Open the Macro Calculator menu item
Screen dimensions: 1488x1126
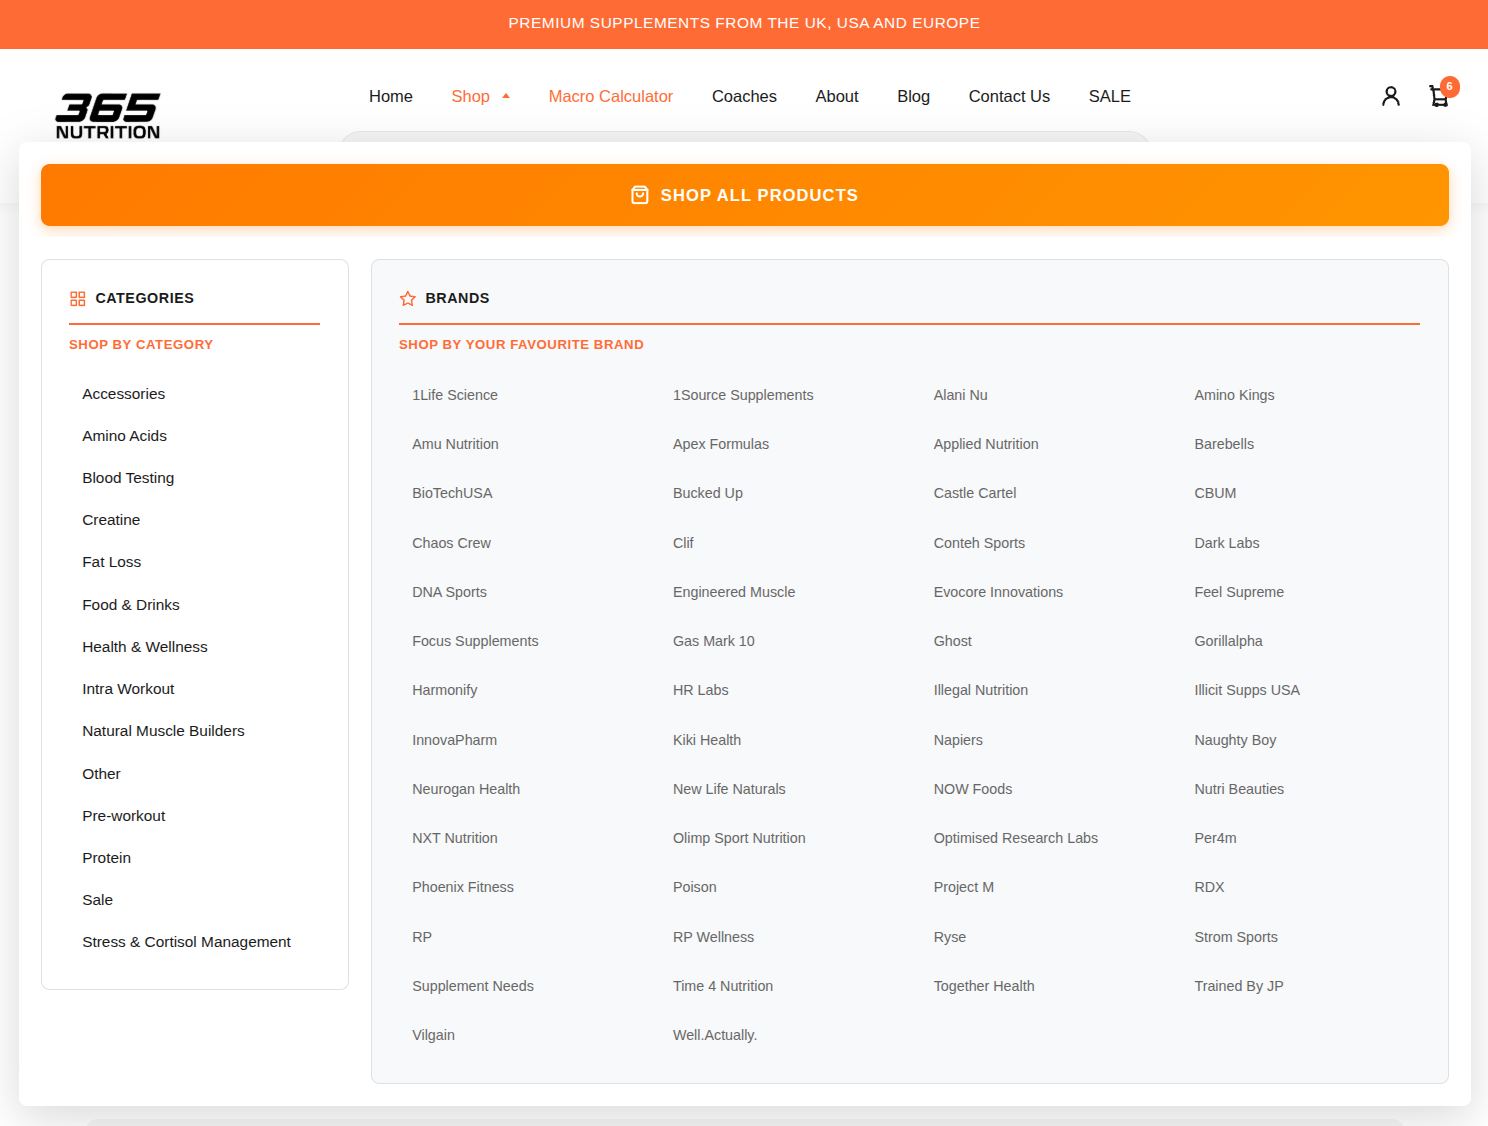tap(611, 97)
